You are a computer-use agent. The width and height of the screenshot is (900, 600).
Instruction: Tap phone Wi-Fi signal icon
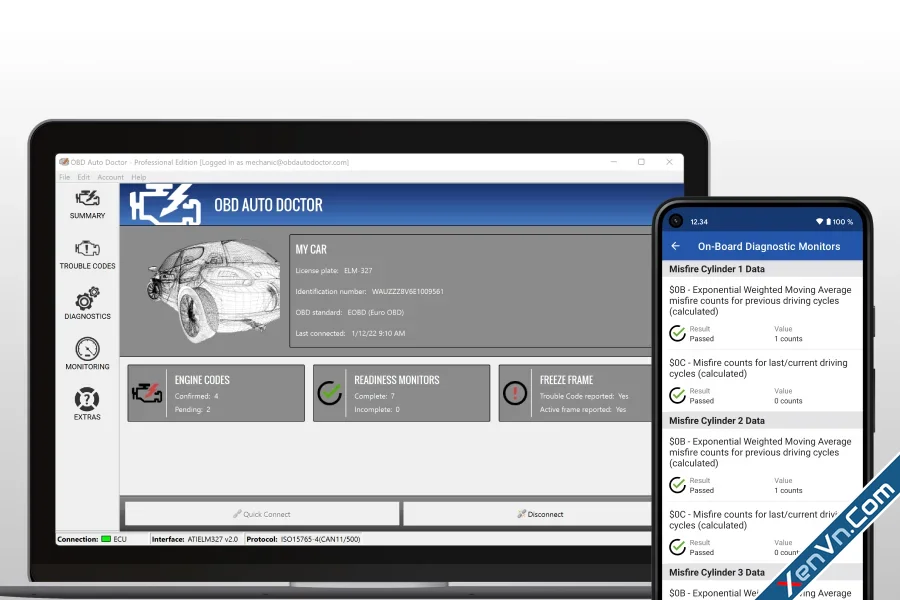(x=819, y=222)
